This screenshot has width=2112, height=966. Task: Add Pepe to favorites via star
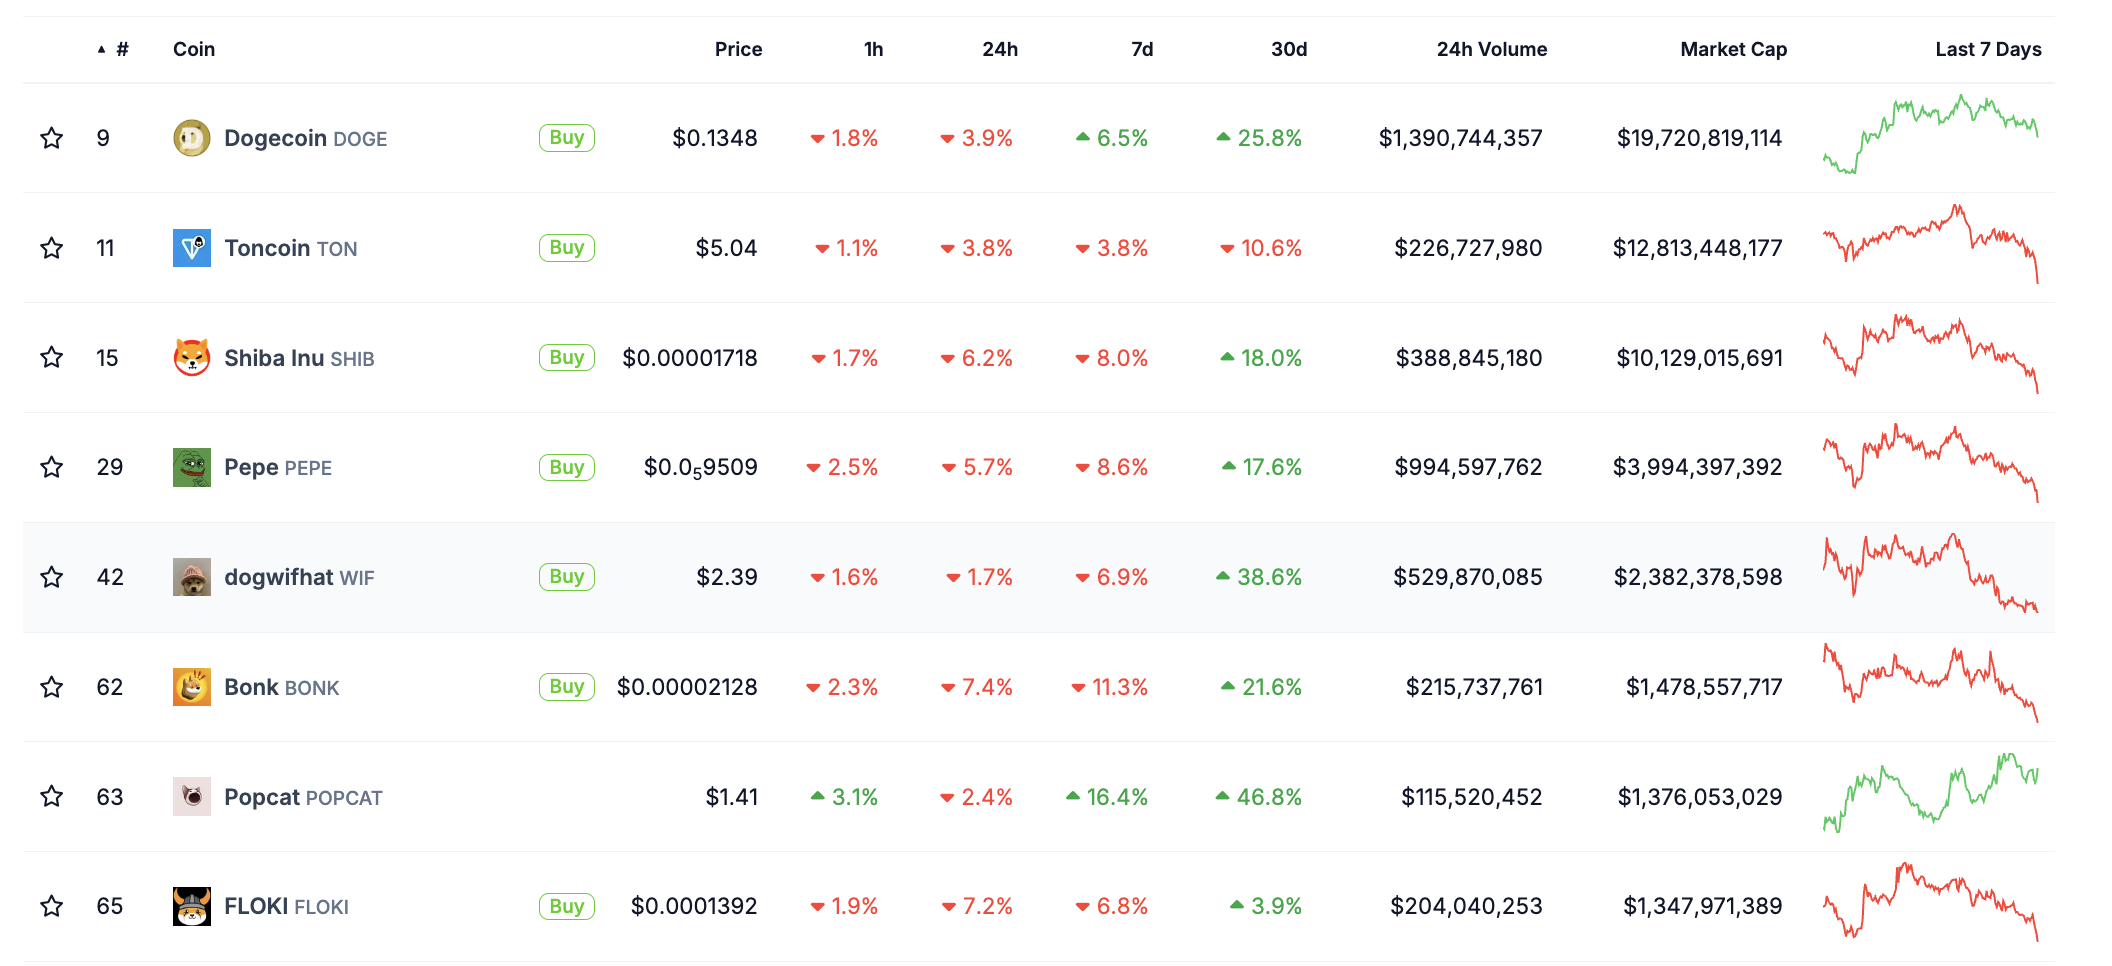52,467
